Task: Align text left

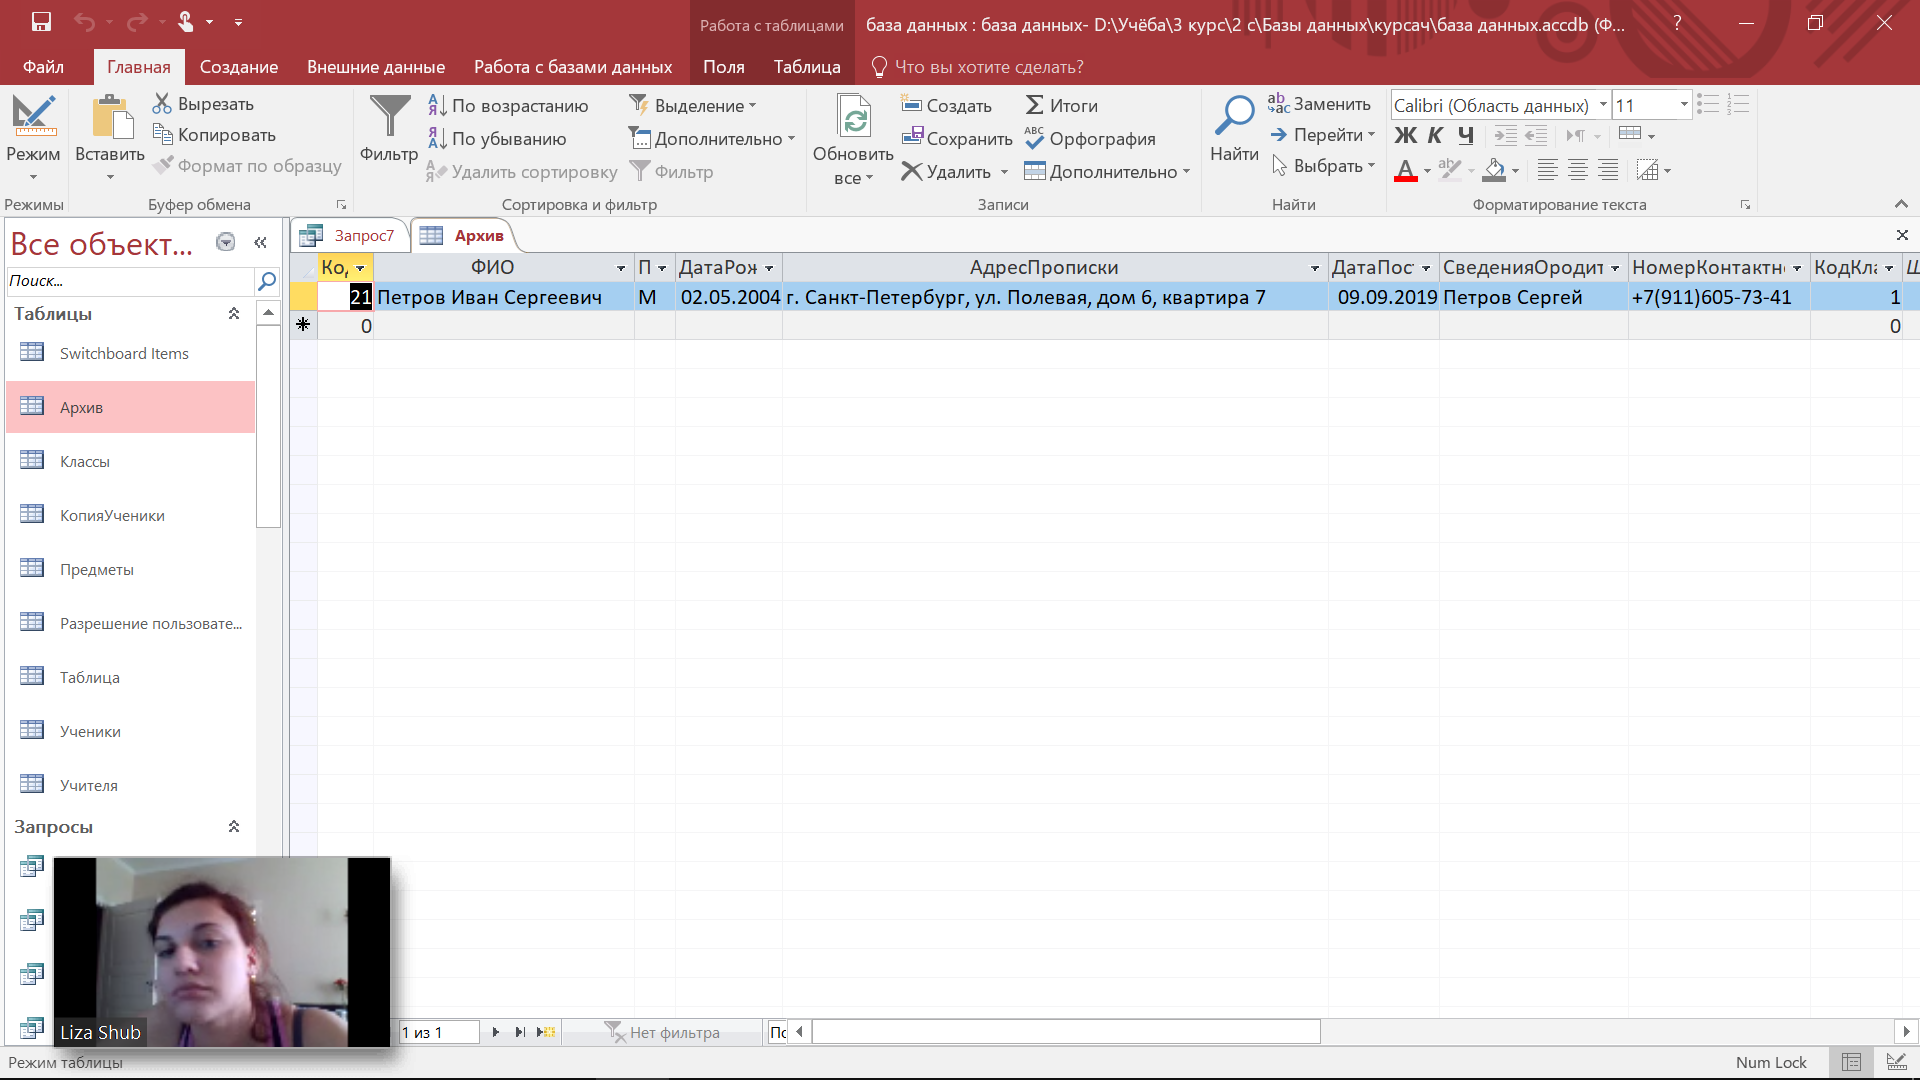Action: (x=1547, y=171)
